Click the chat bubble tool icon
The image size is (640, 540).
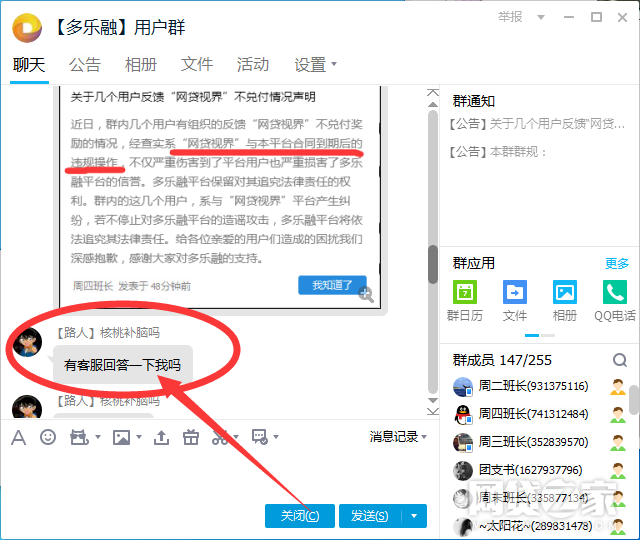[260, 437]
